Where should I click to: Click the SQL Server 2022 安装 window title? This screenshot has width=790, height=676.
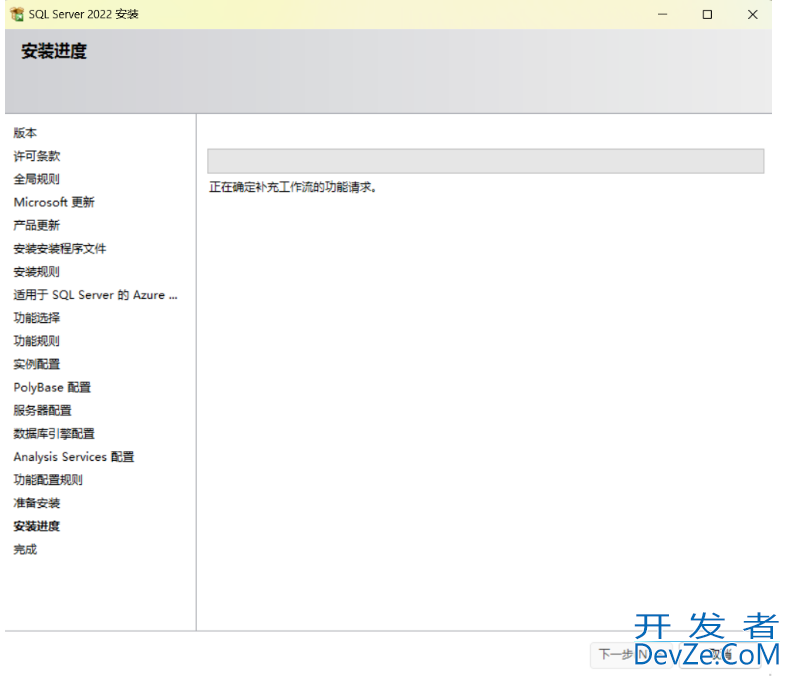click(84, 15)
